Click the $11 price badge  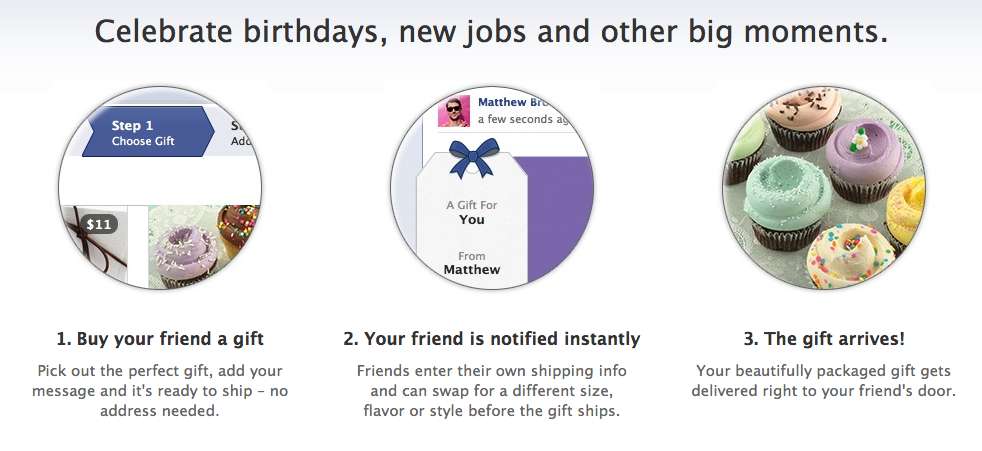click(98, 224)
